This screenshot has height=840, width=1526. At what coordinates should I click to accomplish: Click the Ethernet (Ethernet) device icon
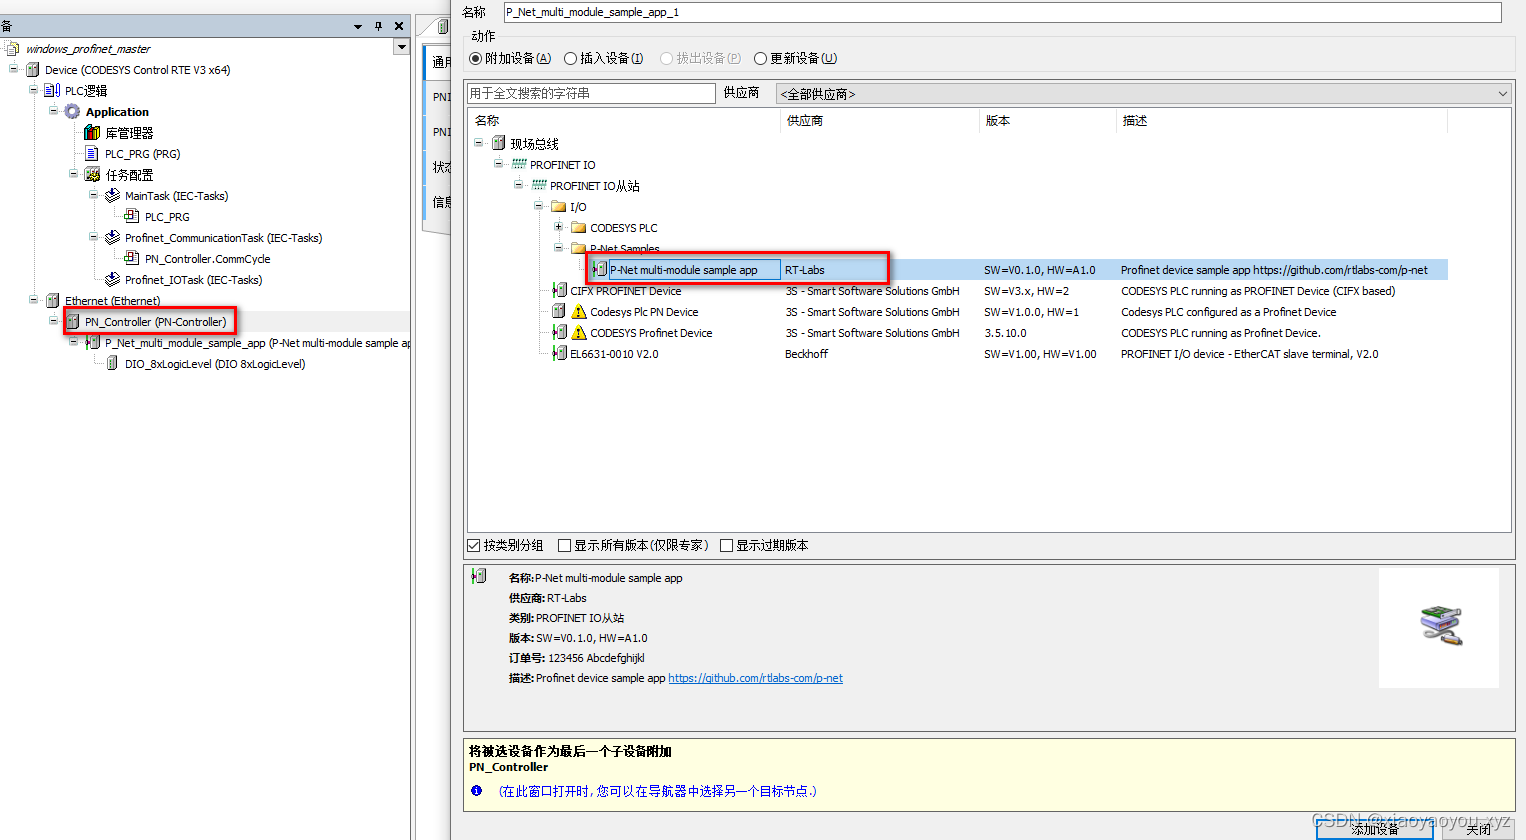tap(52, 301)
